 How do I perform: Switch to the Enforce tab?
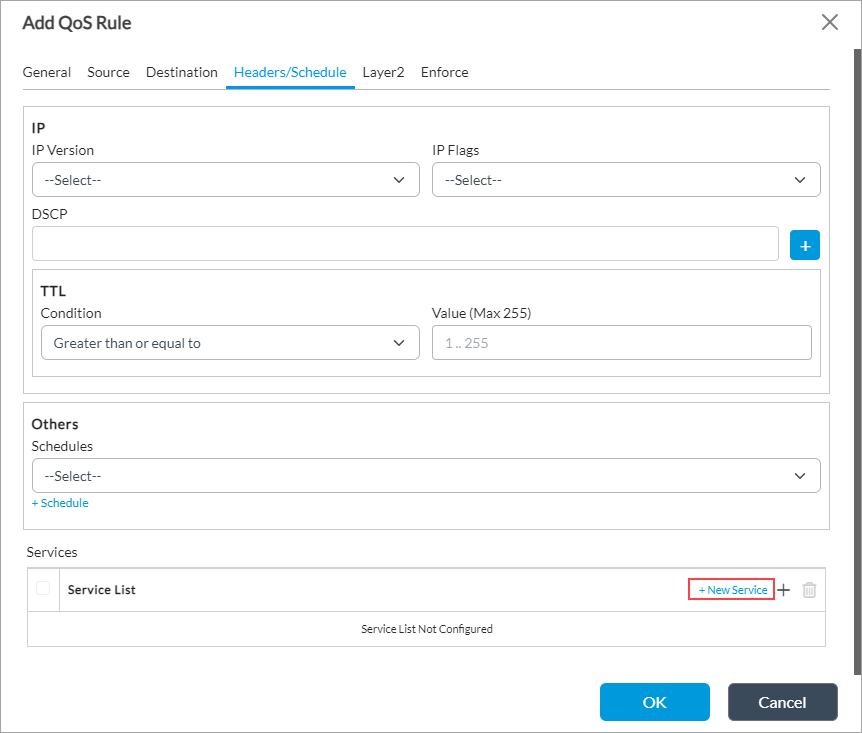444,72
